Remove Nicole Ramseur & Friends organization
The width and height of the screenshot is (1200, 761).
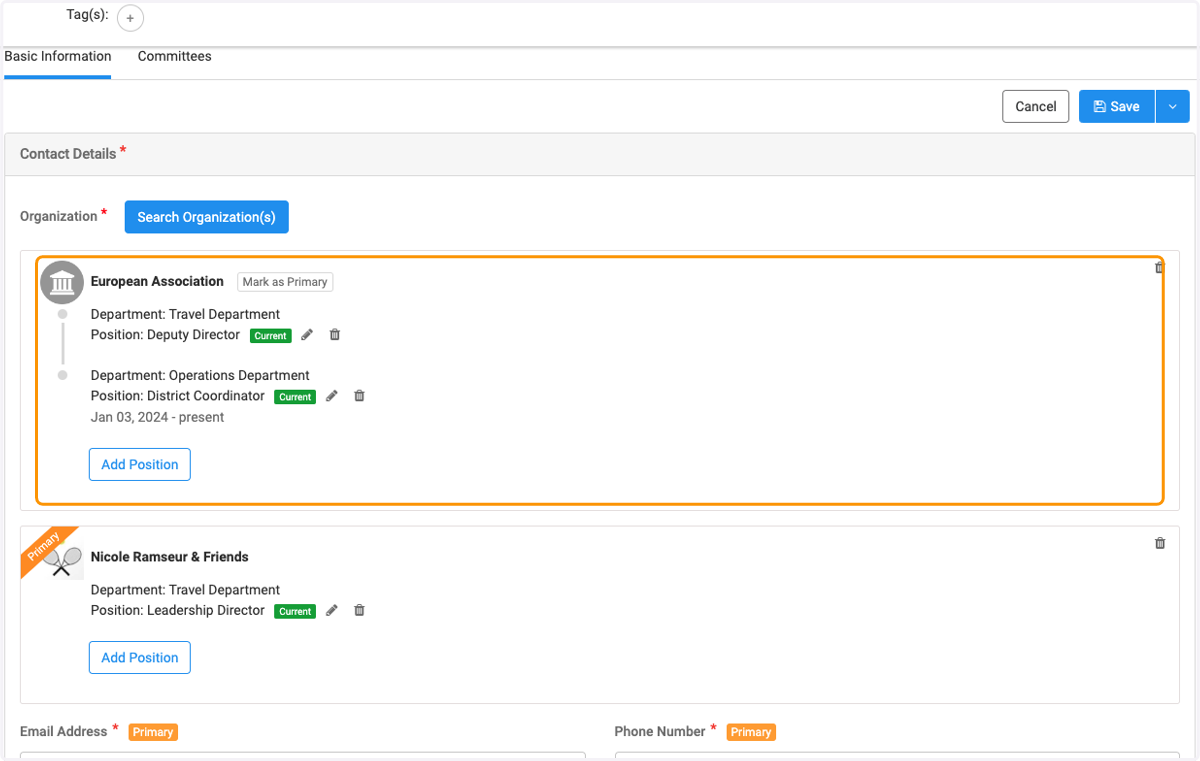click(1160, 543)
